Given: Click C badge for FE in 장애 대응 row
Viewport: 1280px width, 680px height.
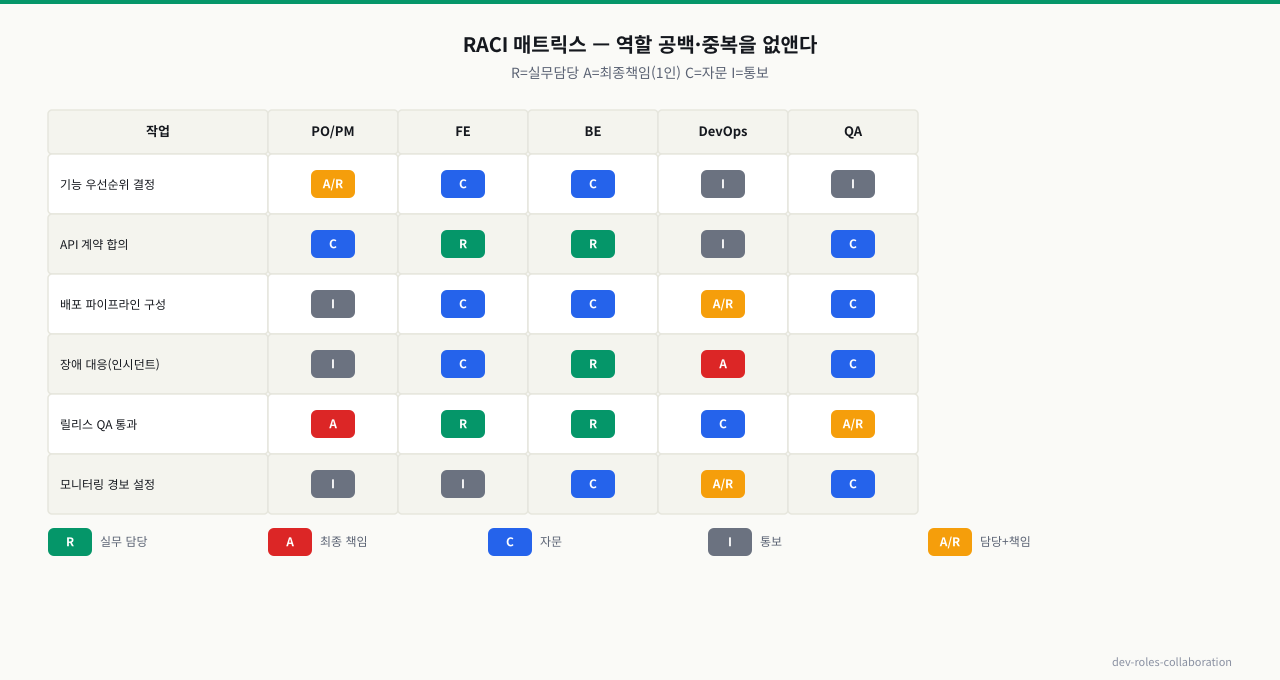Looking at the screenshot, I should tap(463, 364).
